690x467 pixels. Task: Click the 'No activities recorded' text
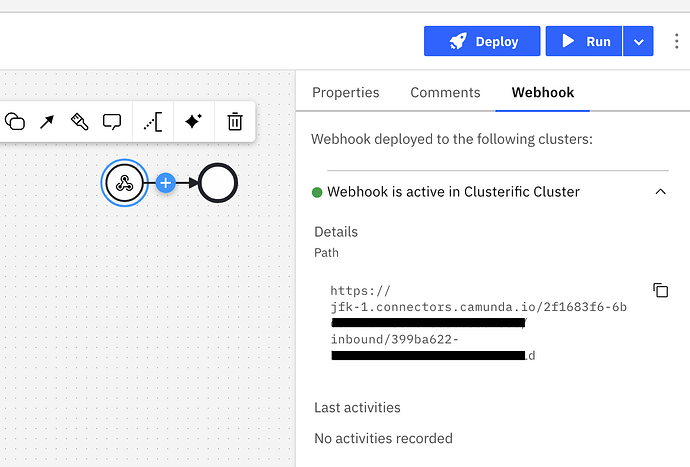tap(383, 438)
